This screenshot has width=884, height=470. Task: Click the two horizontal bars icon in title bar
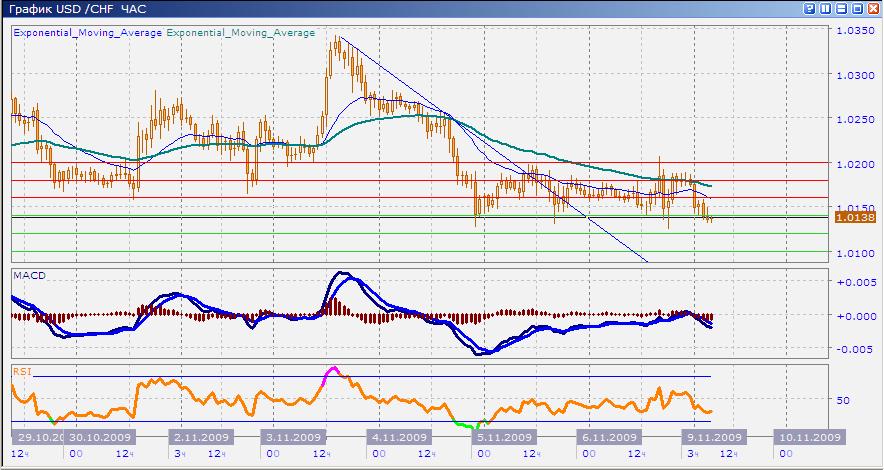(841, 8)
